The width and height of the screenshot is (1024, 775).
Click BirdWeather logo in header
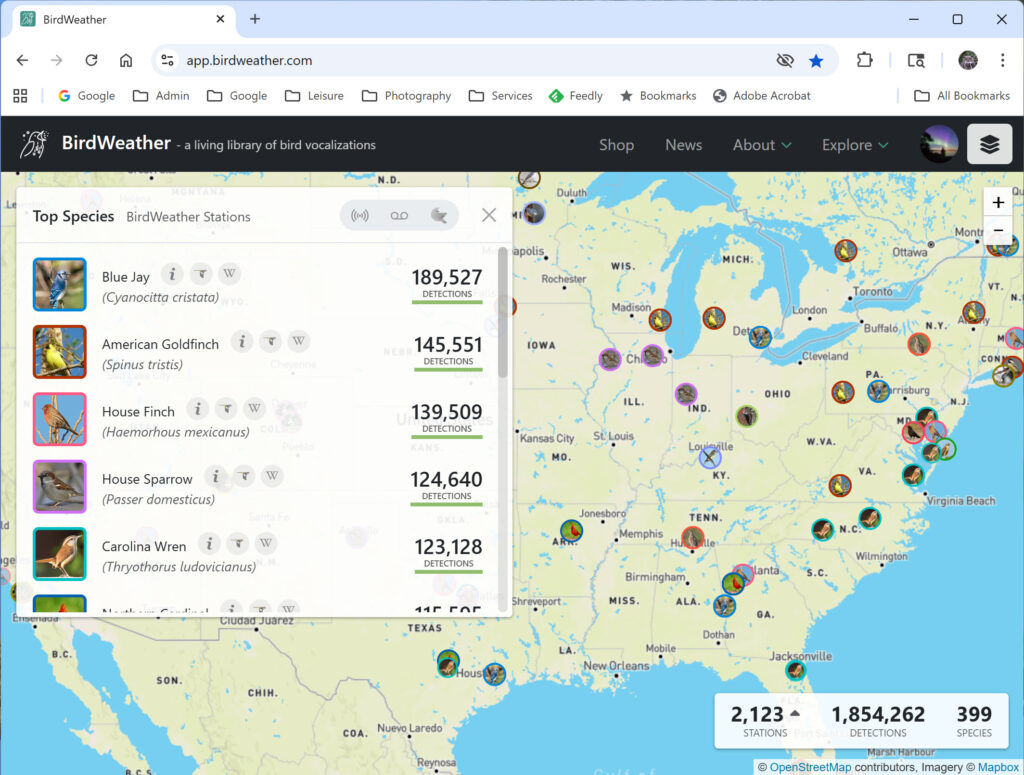click(x=35, y=144)
